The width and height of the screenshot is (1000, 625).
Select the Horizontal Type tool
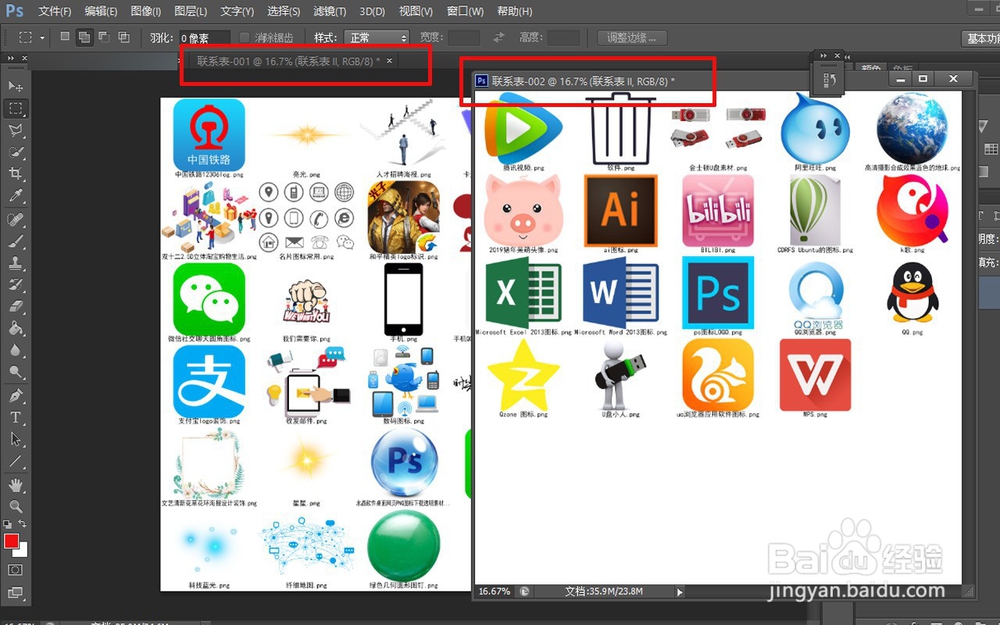click(x=15, y=418)
